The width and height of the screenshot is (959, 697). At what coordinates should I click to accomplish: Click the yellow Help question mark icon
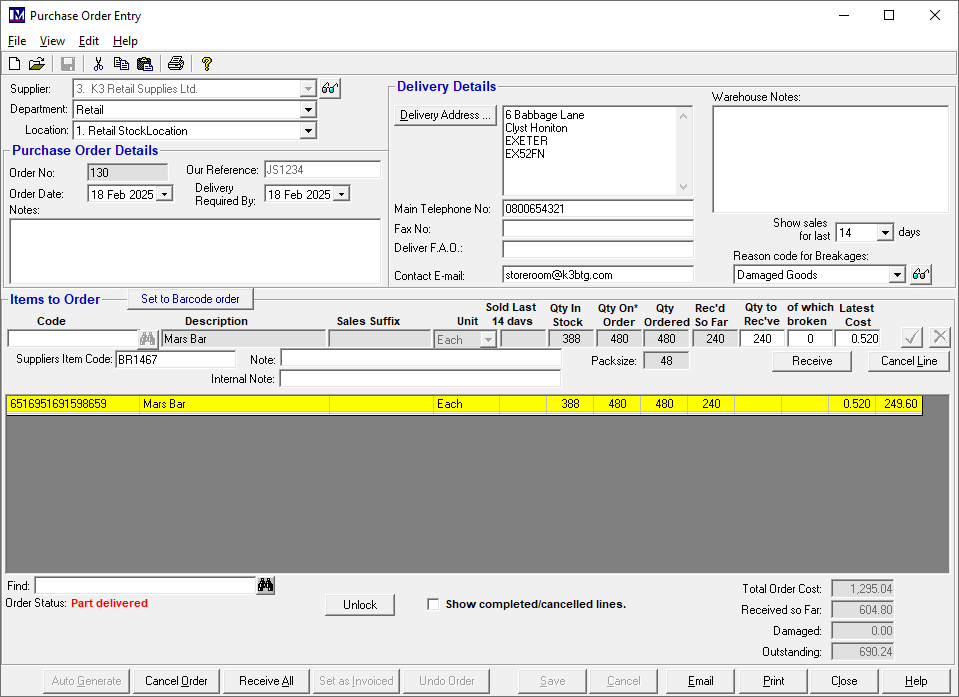(x=207, y=64)
